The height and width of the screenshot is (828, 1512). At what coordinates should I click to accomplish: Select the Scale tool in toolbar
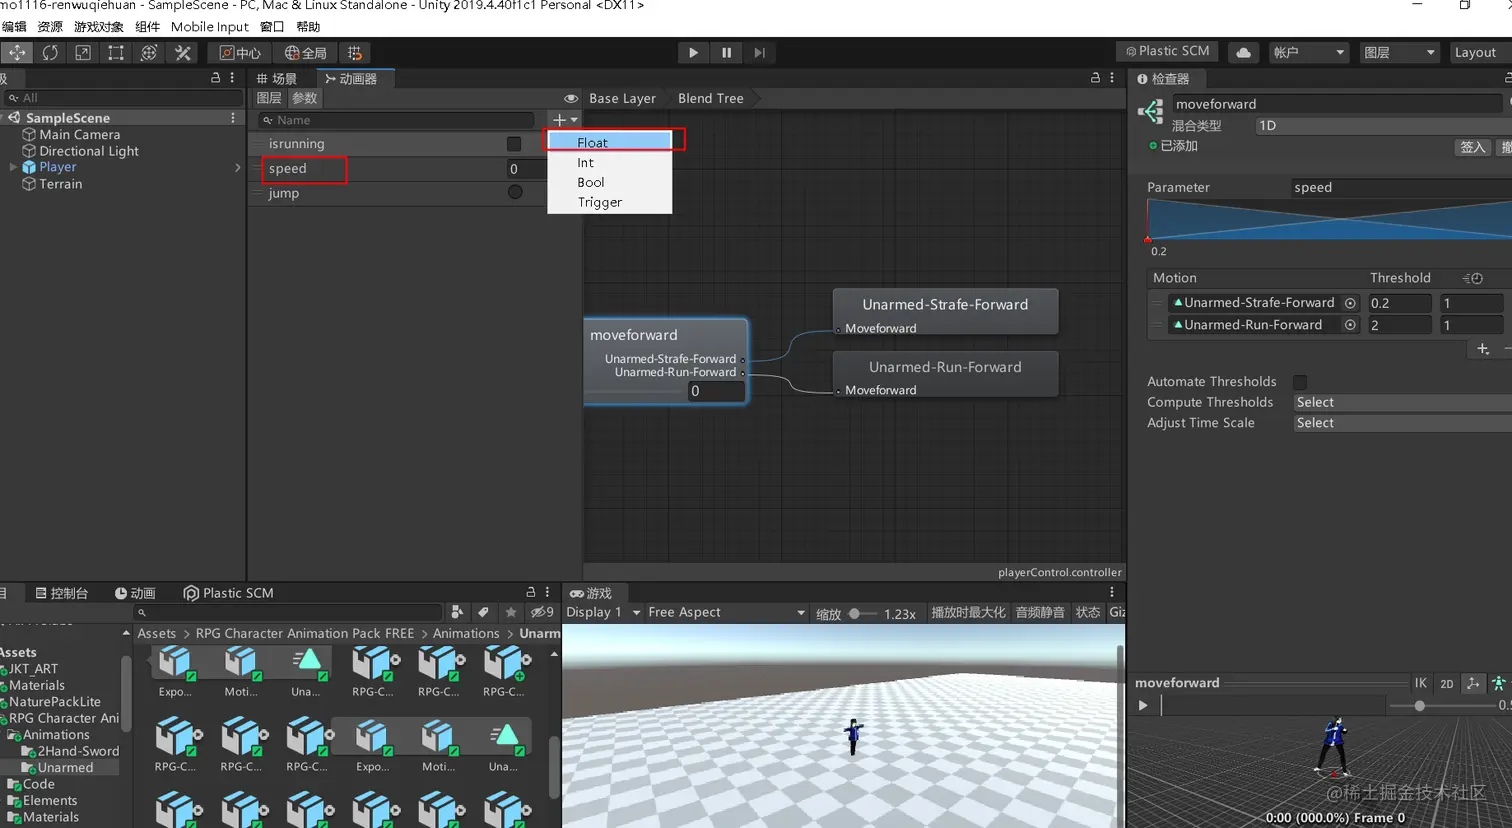[83, 53]
